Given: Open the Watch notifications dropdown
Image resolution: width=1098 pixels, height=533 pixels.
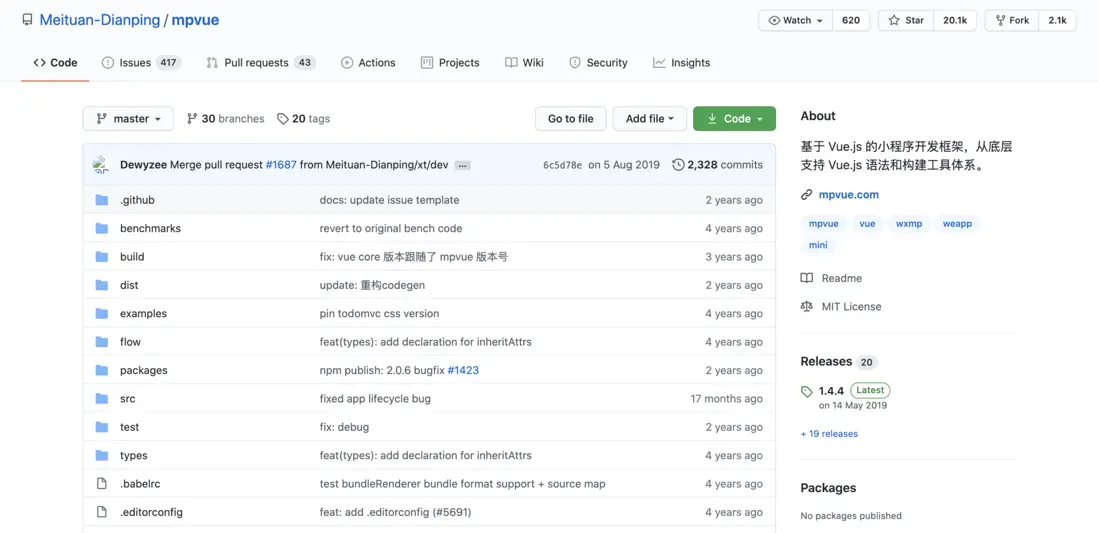Looking at the screenshot, I should point(795,20).
